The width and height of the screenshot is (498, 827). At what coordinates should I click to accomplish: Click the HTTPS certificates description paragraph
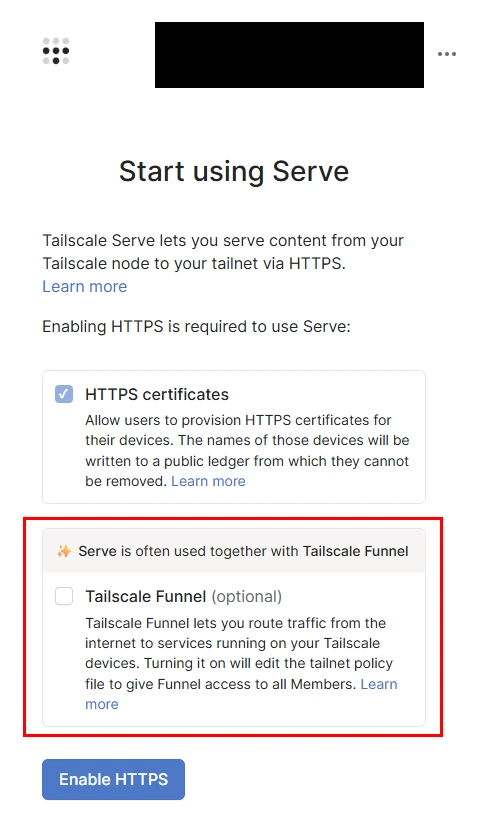coord(247,450)
